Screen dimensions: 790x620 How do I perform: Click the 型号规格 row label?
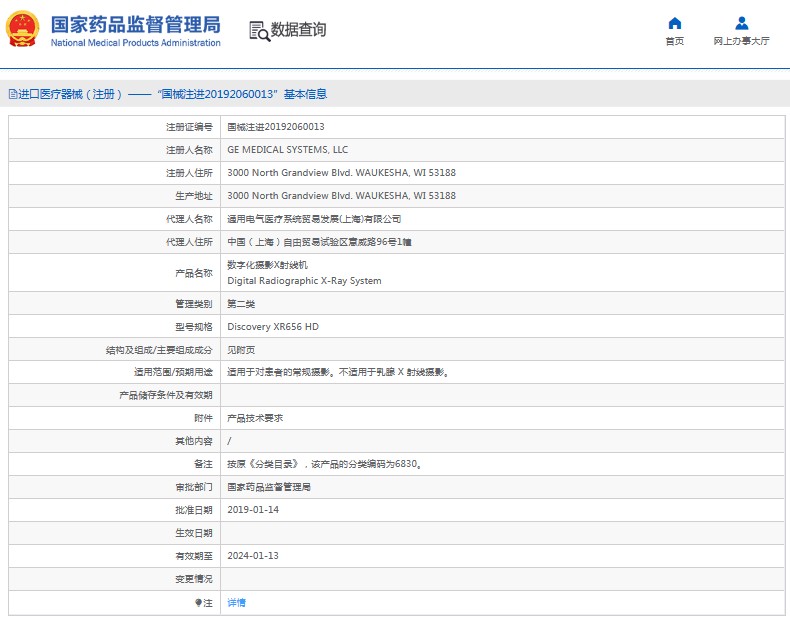tap(194, 327)
